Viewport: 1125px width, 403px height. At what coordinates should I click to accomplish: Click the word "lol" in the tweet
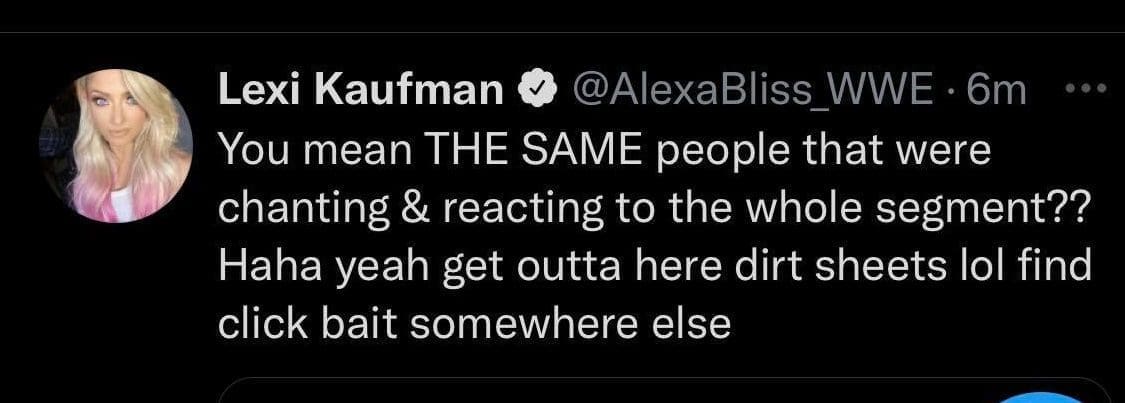pyautogui.click(x=967, y=266)
